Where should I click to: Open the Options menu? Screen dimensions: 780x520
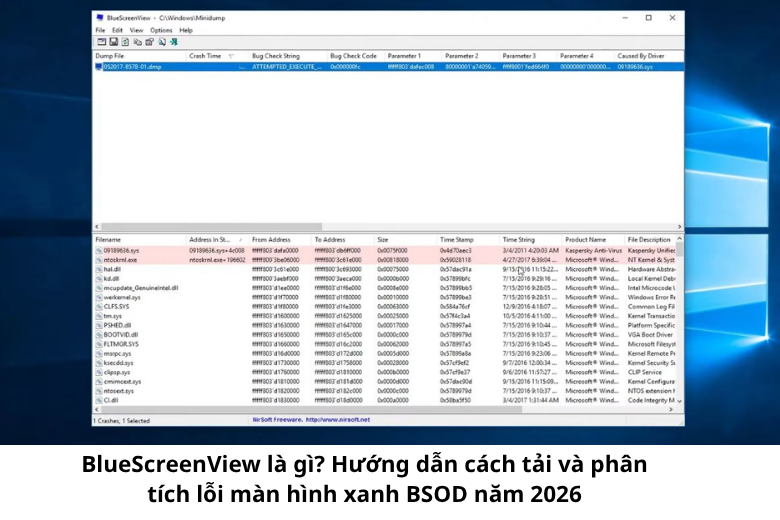click(x=161, y=30)
